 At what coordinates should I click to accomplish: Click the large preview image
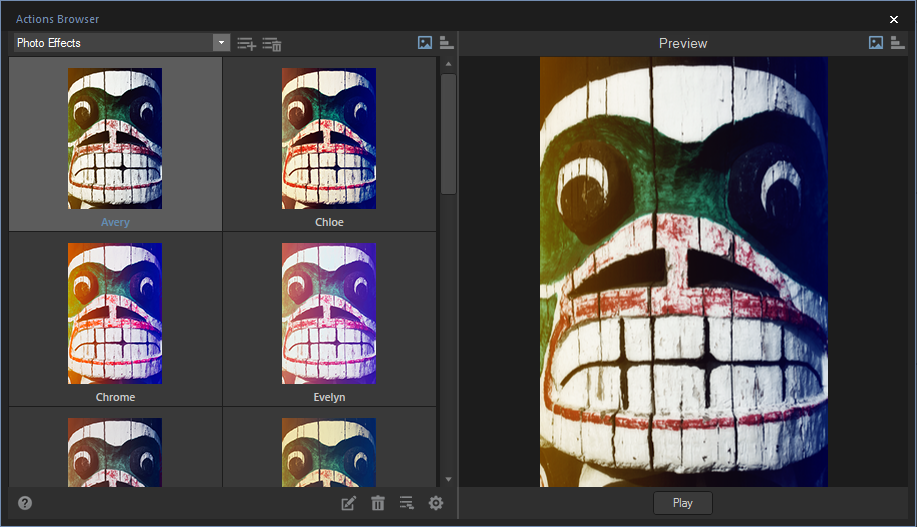point(684,272)
